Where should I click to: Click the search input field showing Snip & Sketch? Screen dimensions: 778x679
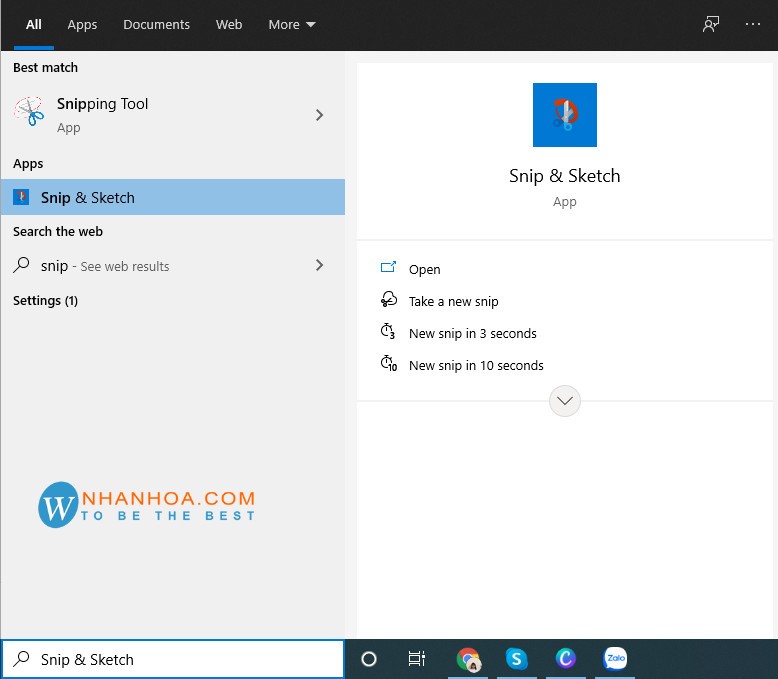coord(173,659)
